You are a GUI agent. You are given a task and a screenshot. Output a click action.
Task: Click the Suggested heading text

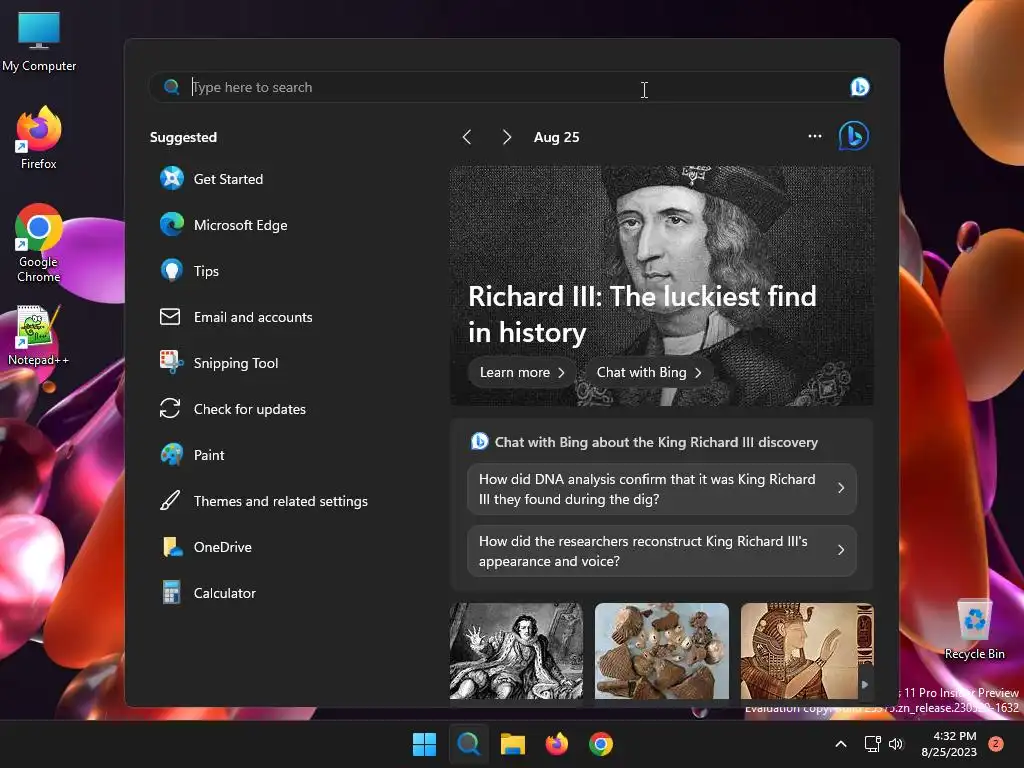pyautogui.click(x=183, y=137)
